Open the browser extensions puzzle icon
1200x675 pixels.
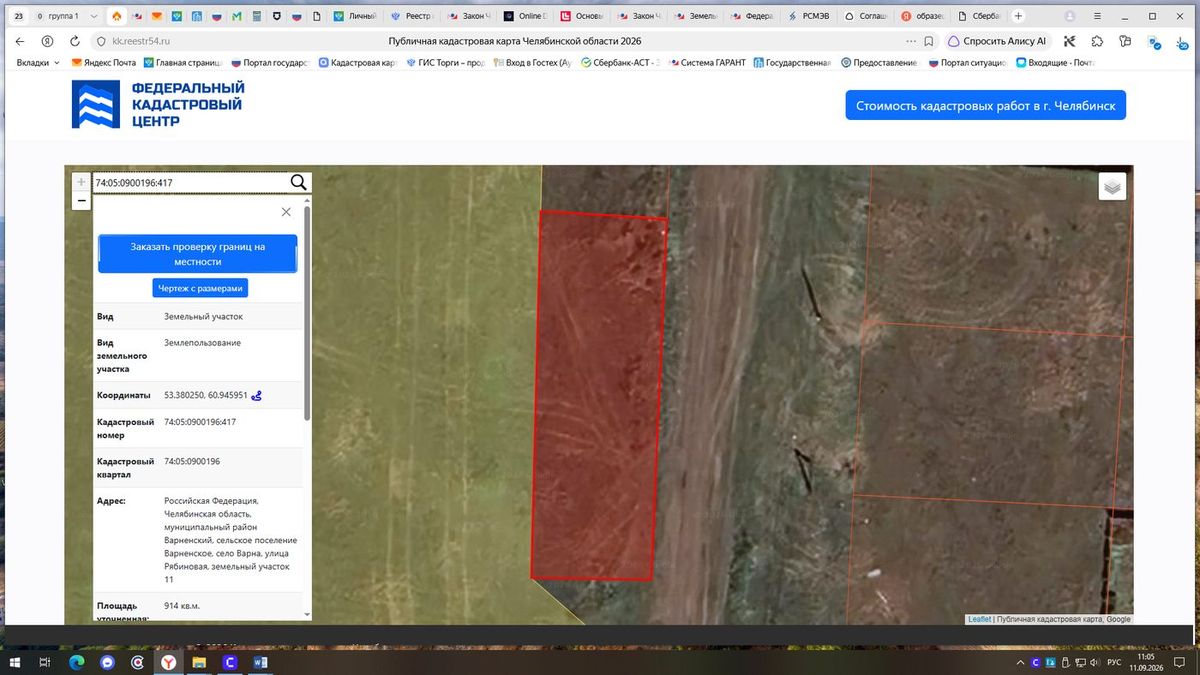(x=1098, y=41)
